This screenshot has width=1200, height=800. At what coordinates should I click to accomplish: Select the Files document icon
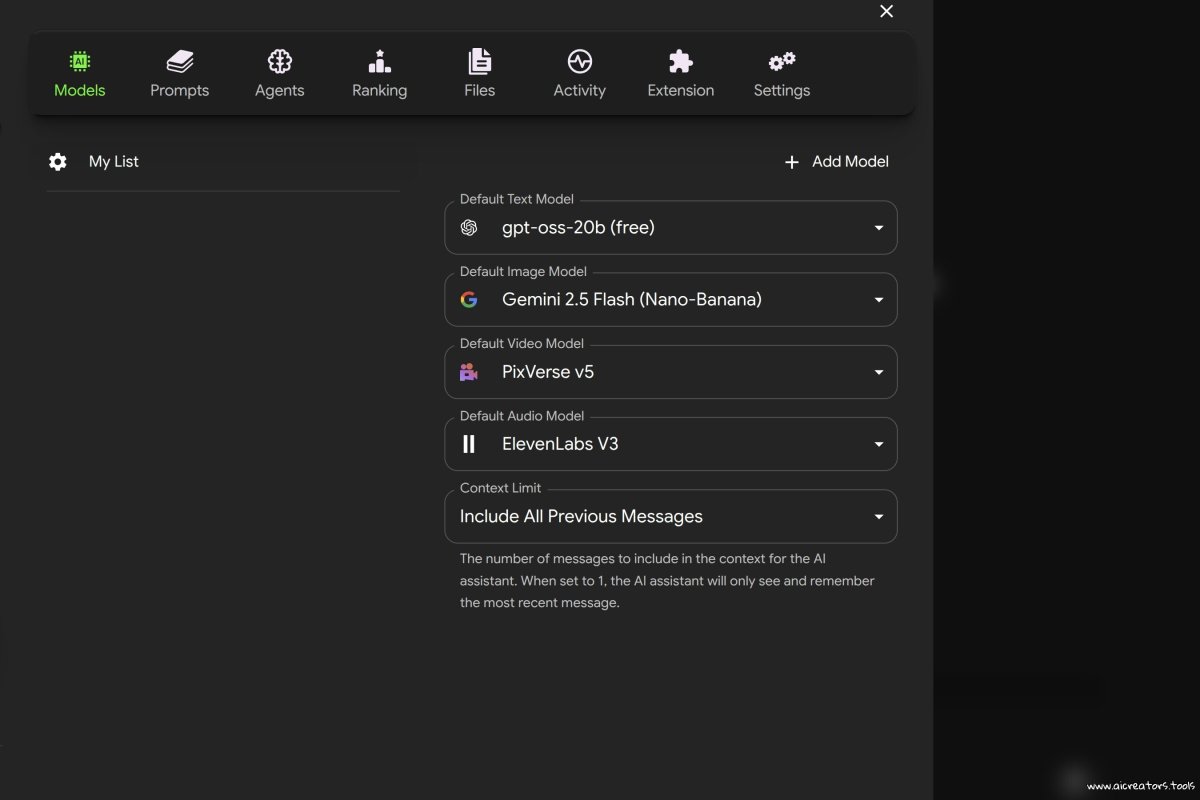click(479, 60)
